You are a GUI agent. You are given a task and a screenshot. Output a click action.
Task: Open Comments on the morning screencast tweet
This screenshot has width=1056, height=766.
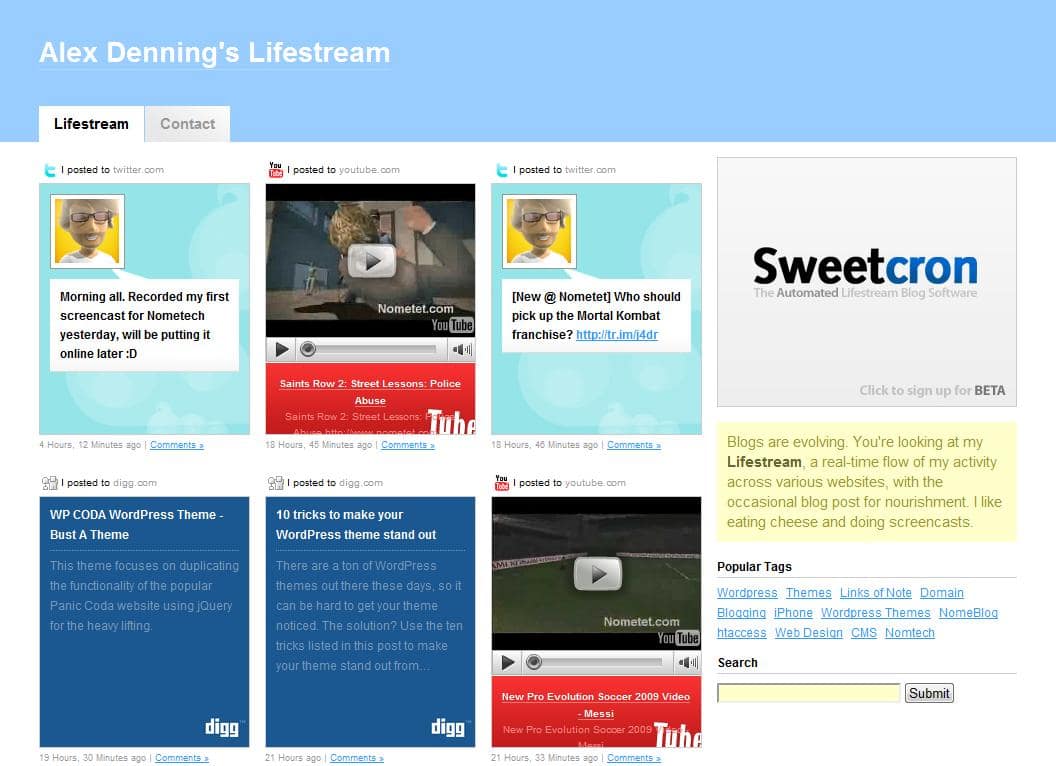(x=177, y=445)
